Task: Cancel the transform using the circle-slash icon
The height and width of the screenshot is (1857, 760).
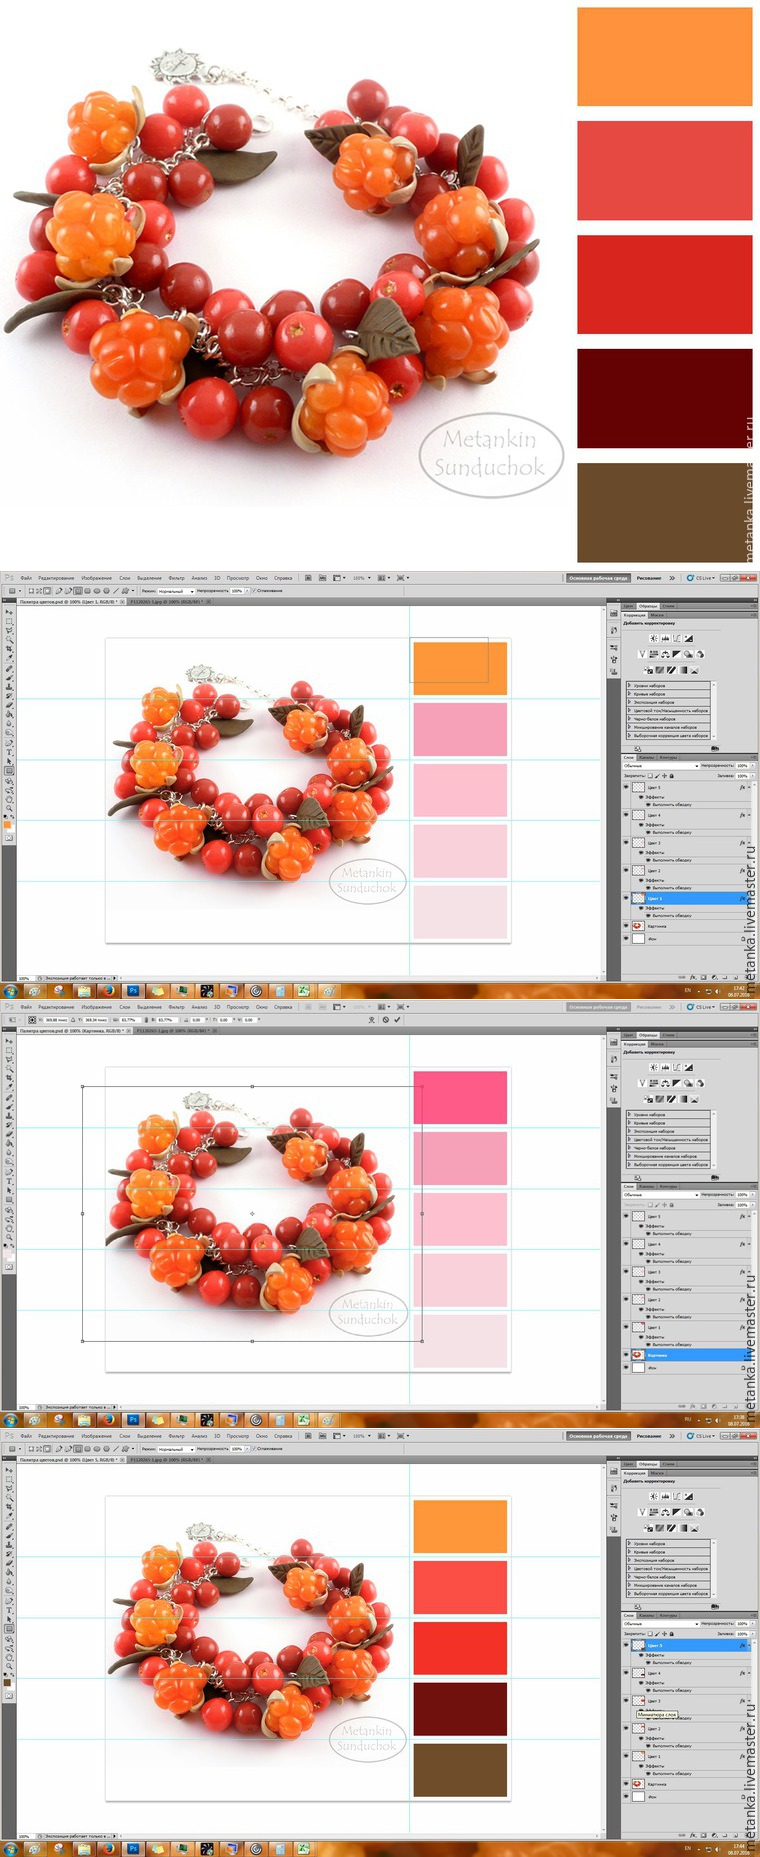Action: click(386, 1020)
